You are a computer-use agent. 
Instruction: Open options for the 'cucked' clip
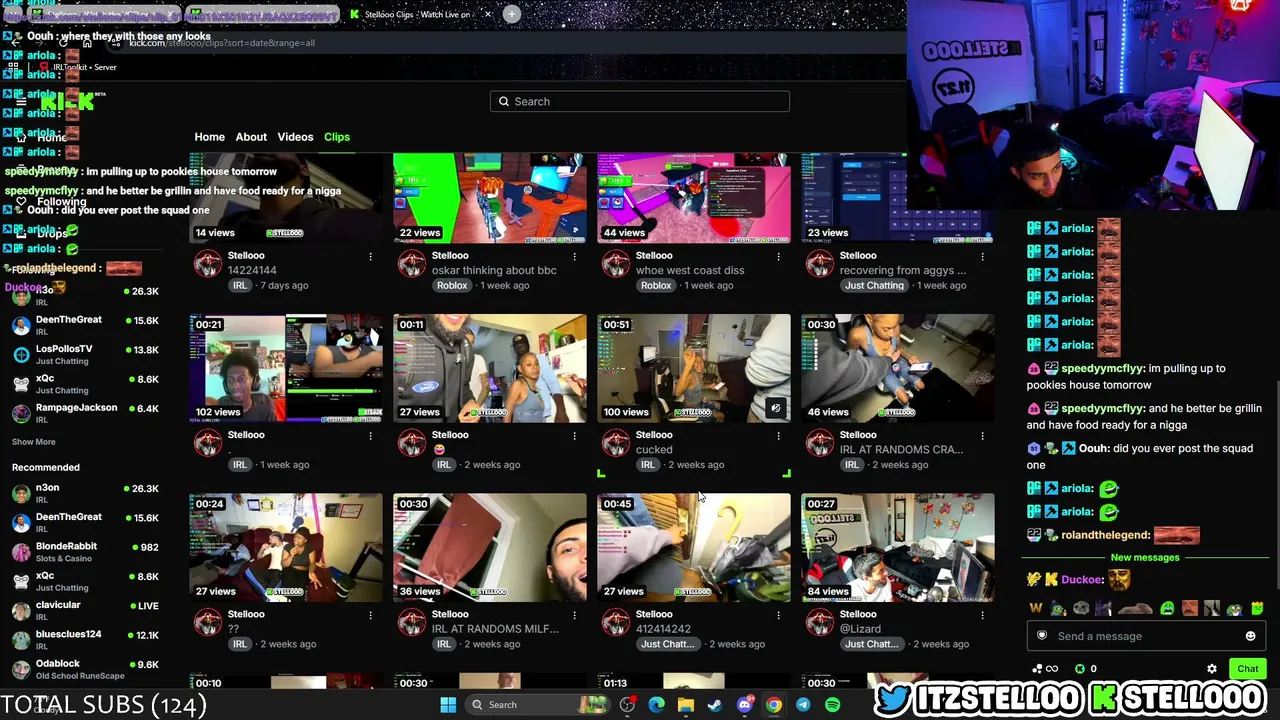778,436
